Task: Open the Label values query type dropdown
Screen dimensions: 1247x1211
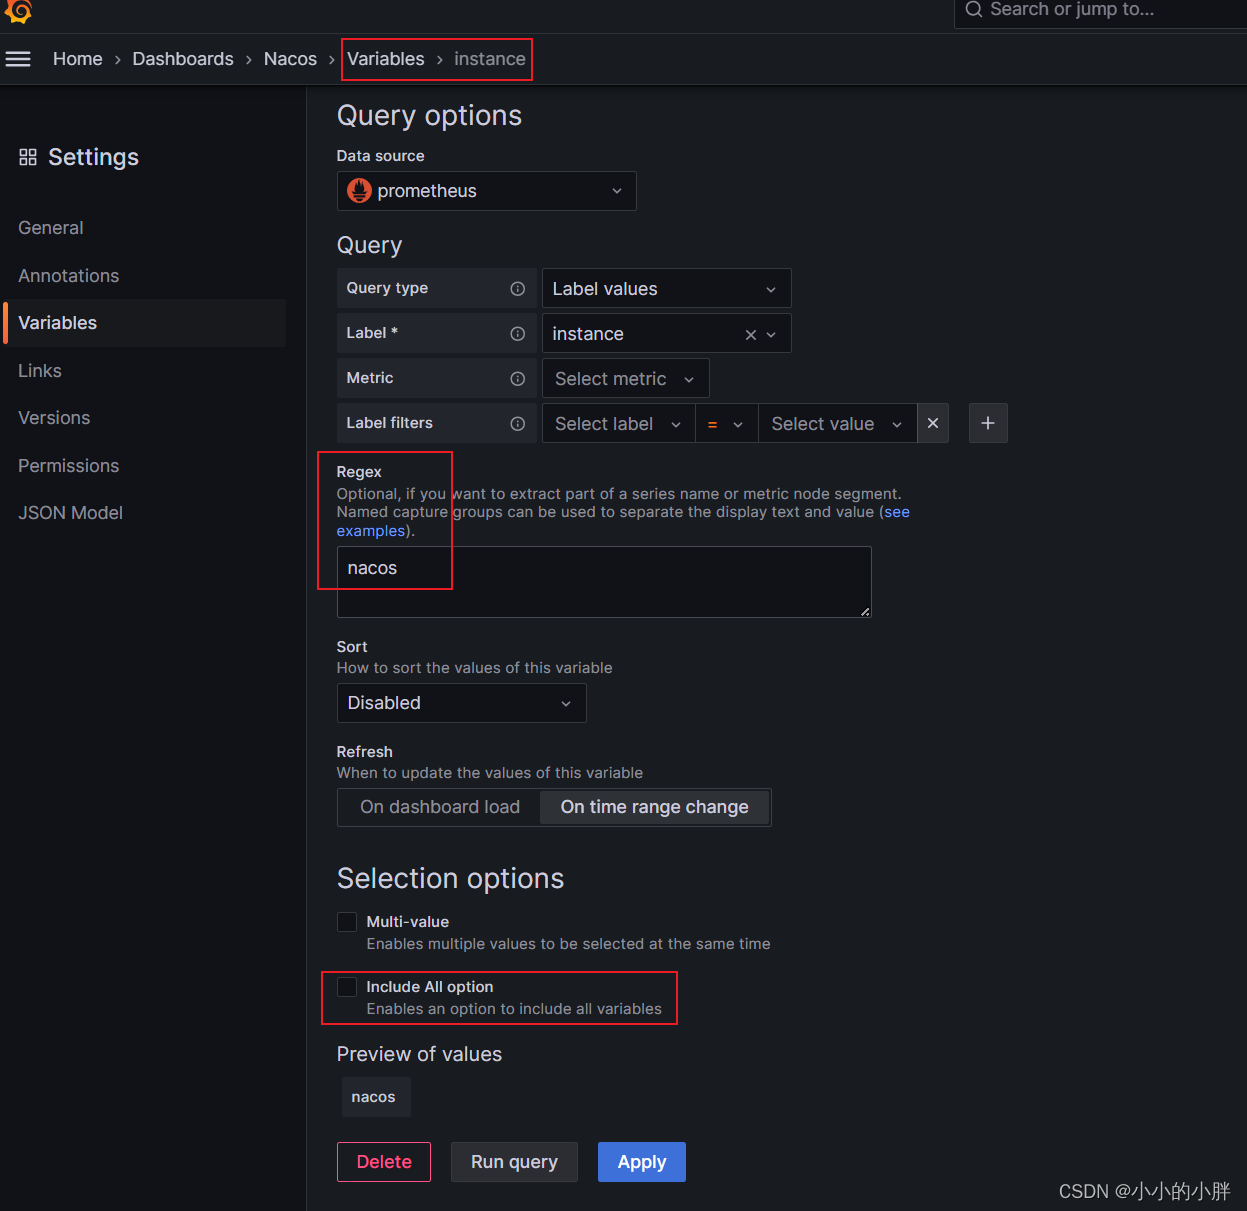Action: [666, 289]
